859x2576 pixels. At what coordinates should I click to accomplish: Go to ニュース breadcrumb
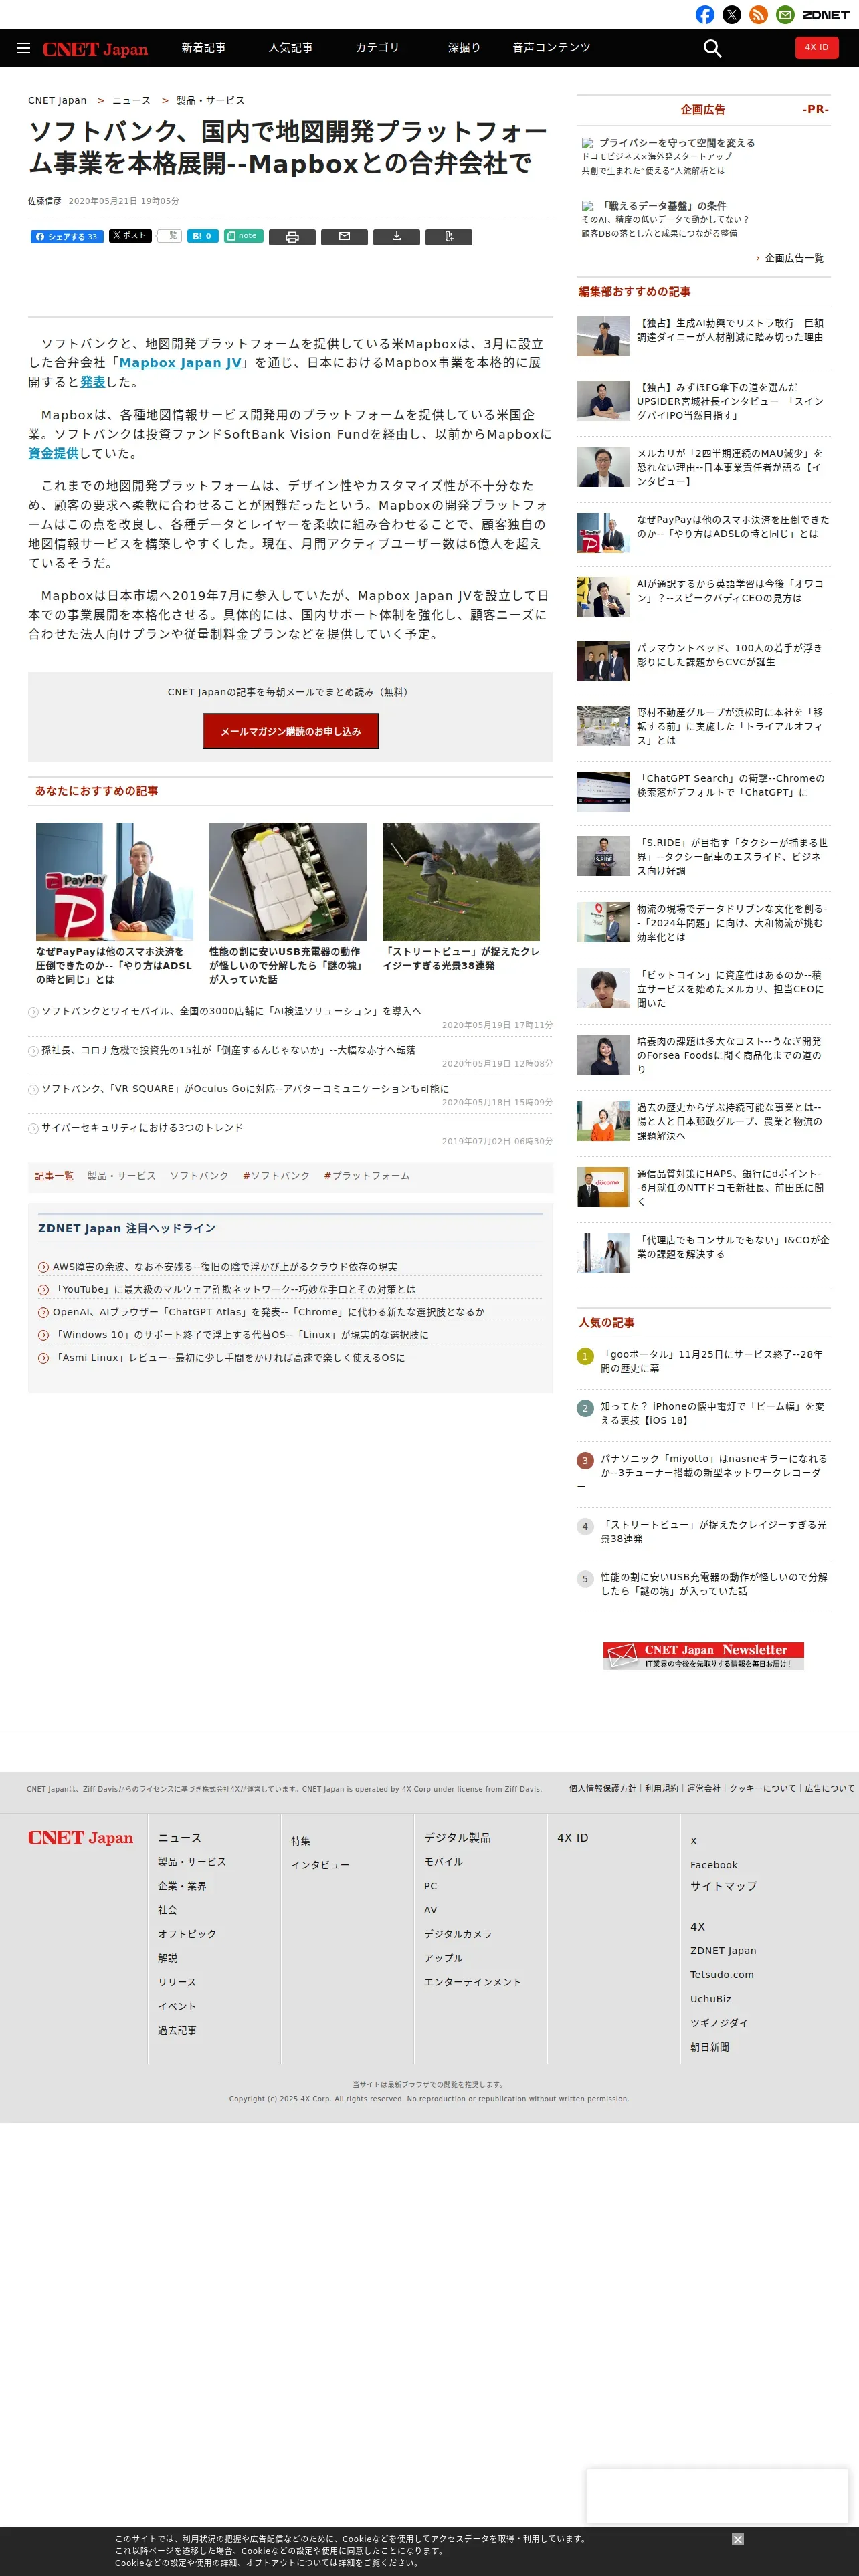pyautogui.click(x=131, y=101)
